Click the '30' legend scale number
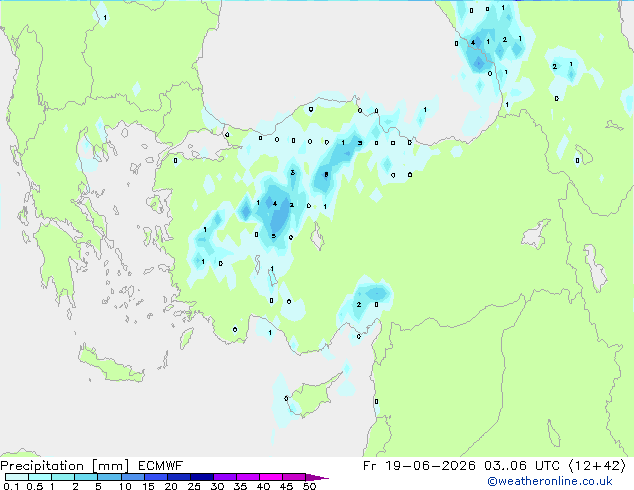Image resolution: width=634 pixels, height=490 pixels. (217, 486)
